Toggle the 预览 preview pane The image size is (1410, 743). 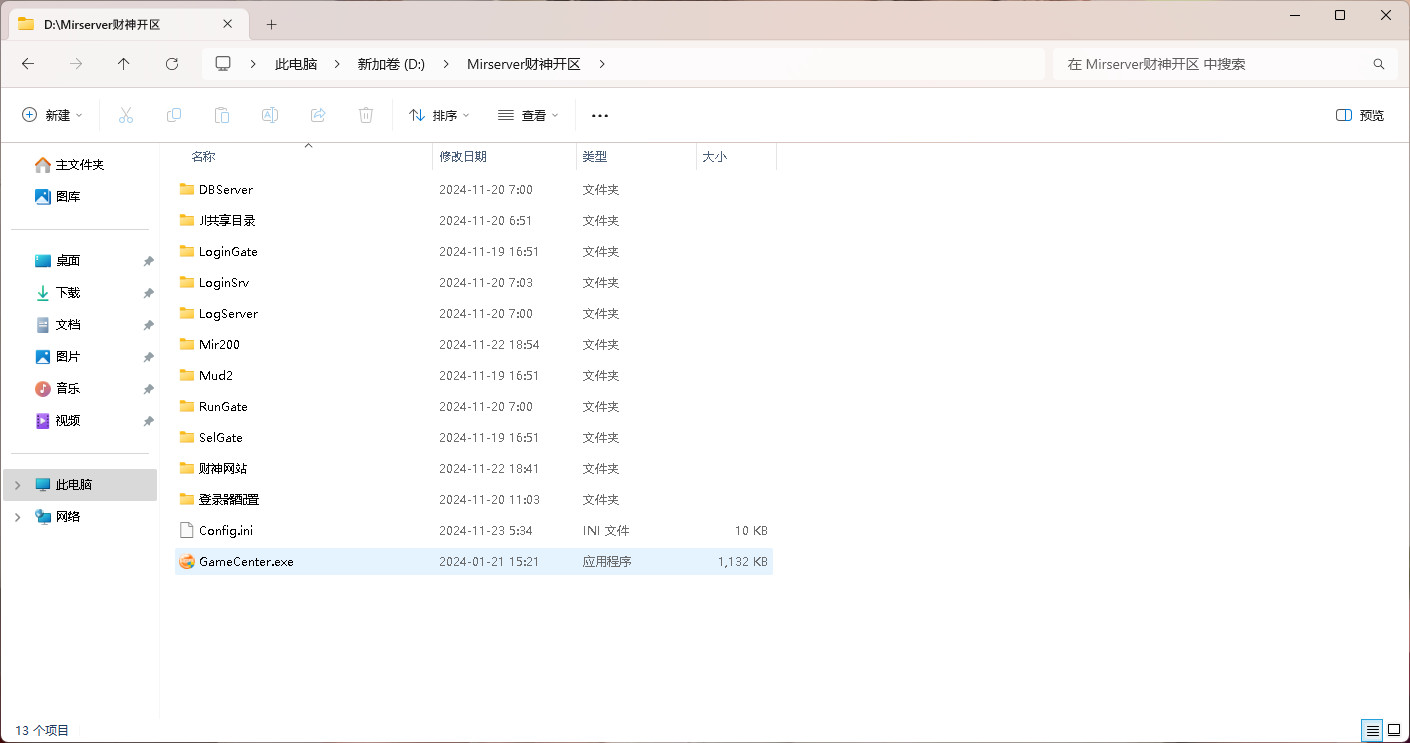[1359, 115]
